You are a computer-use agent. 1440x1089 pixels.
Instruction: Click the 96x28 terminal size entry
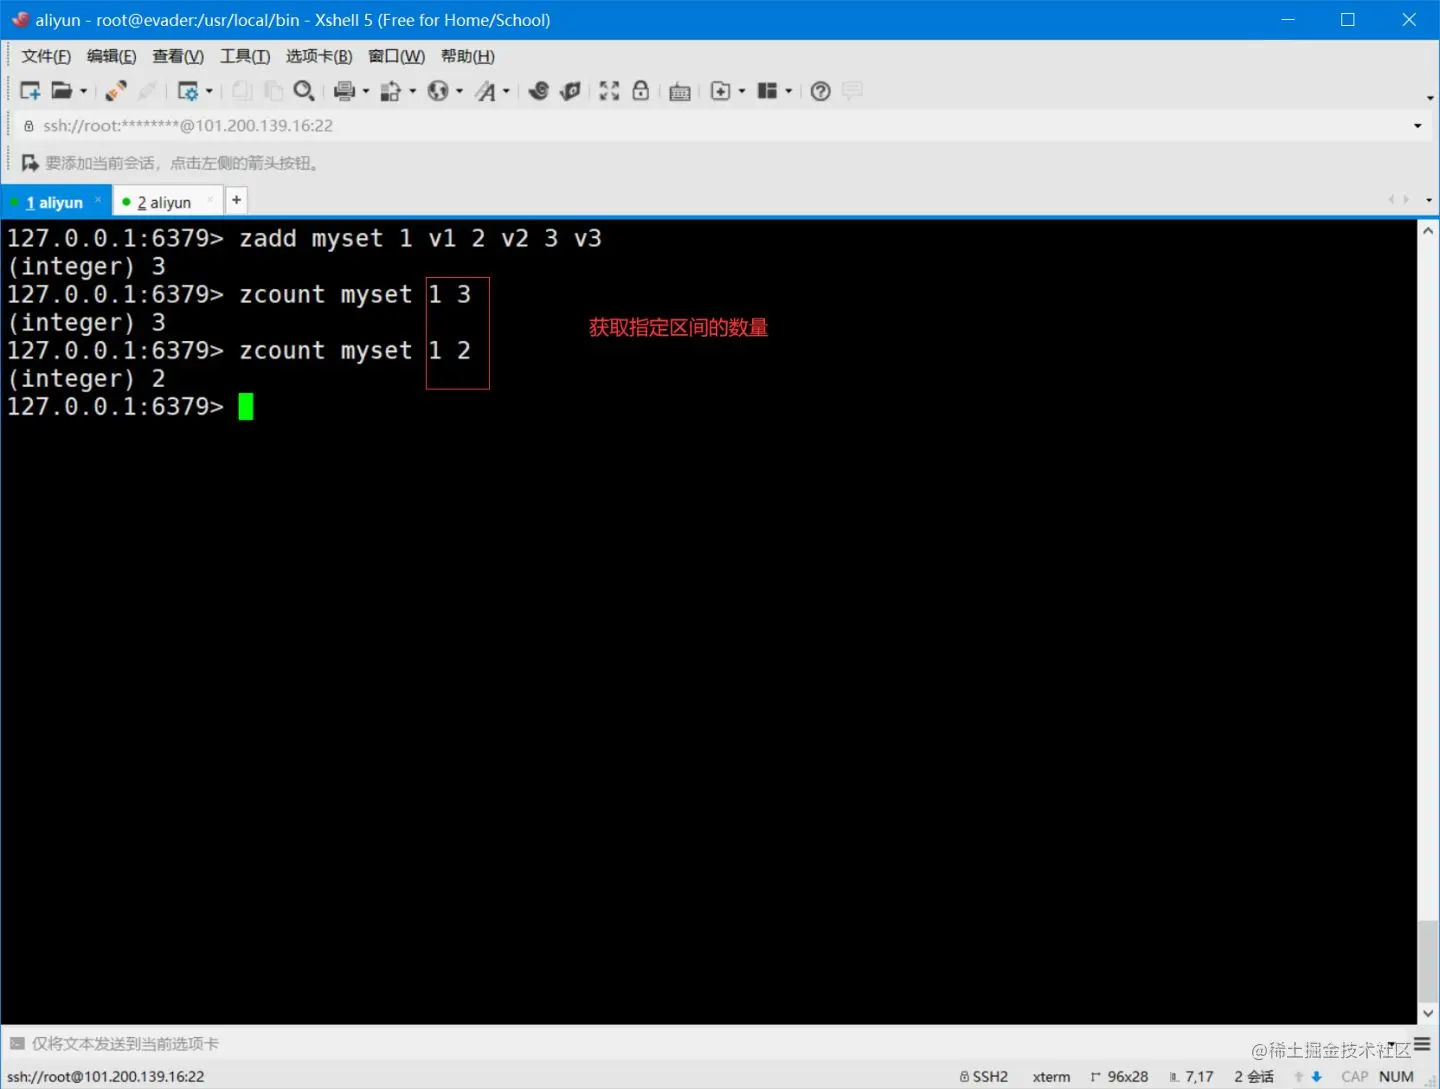pos(1119,1077)
